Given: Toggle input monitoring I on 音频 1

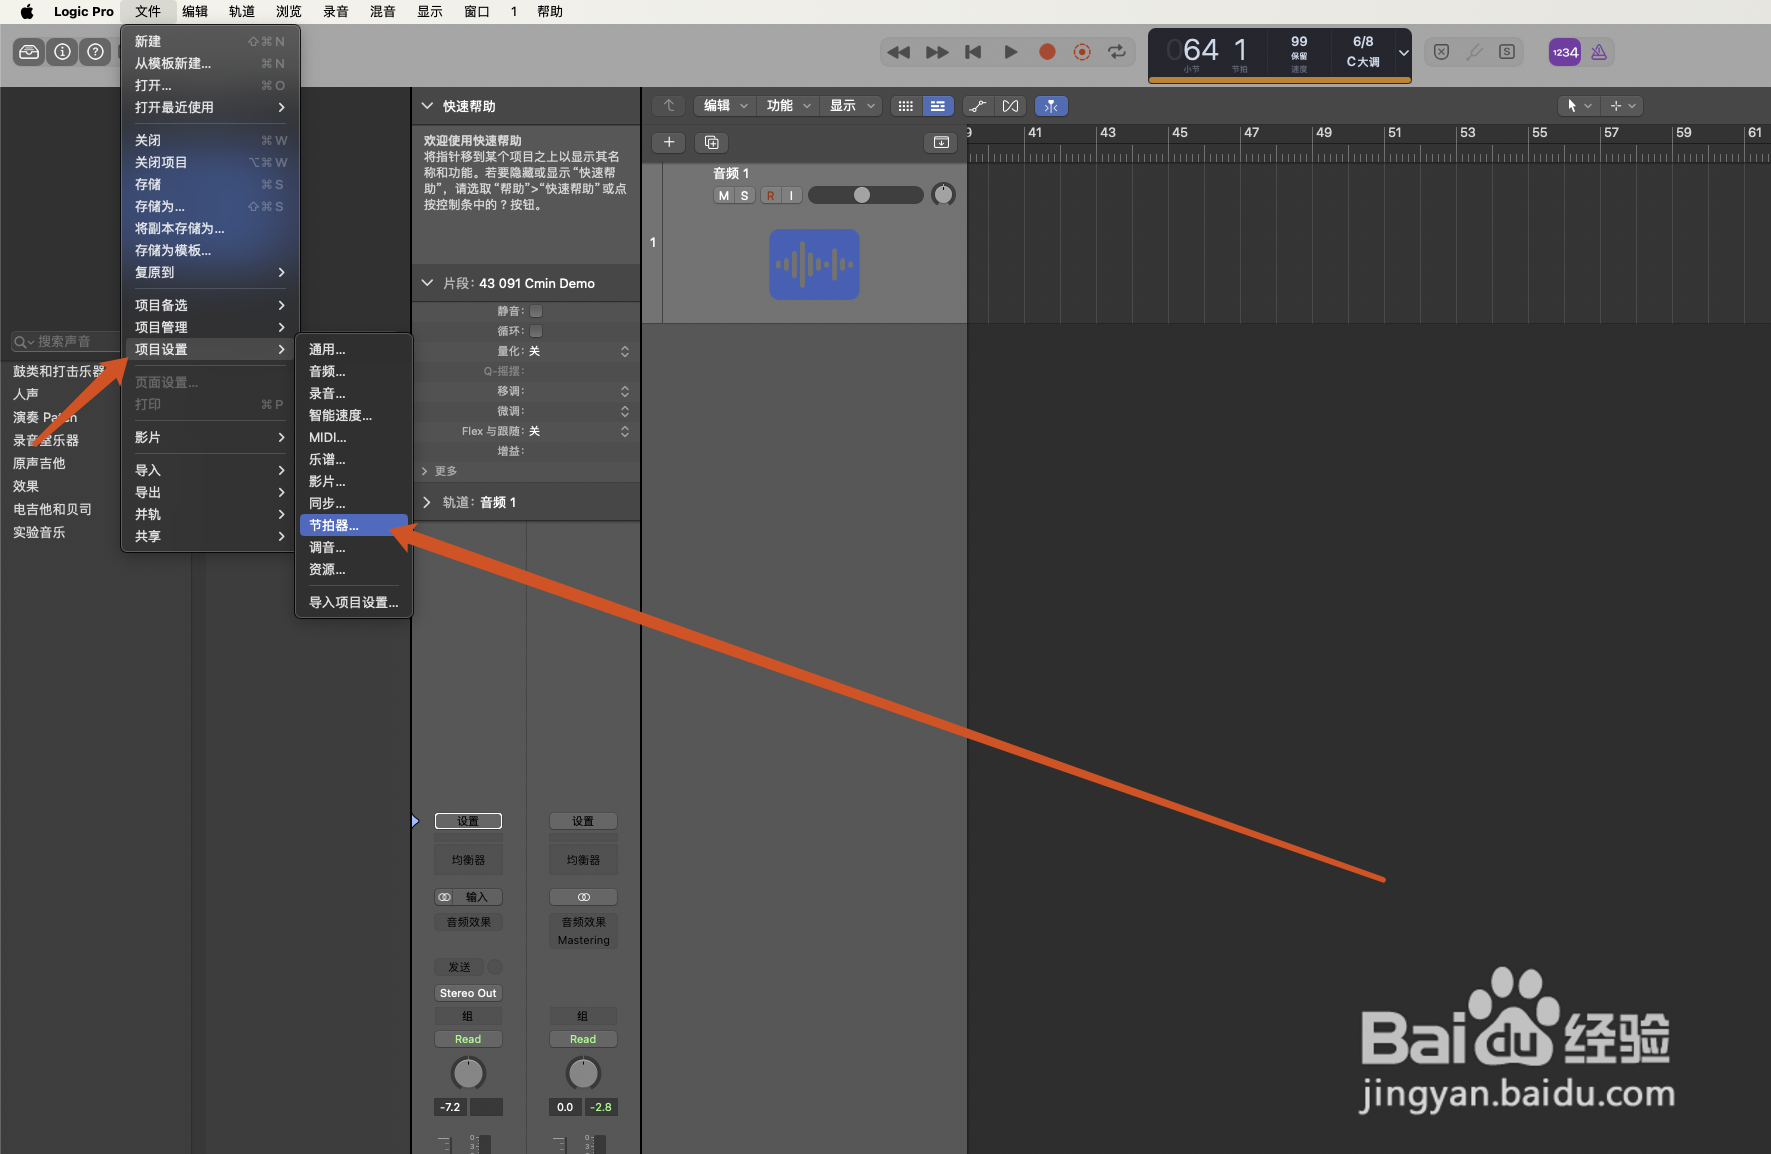Looking at the screenshot, I should [791, 196].
